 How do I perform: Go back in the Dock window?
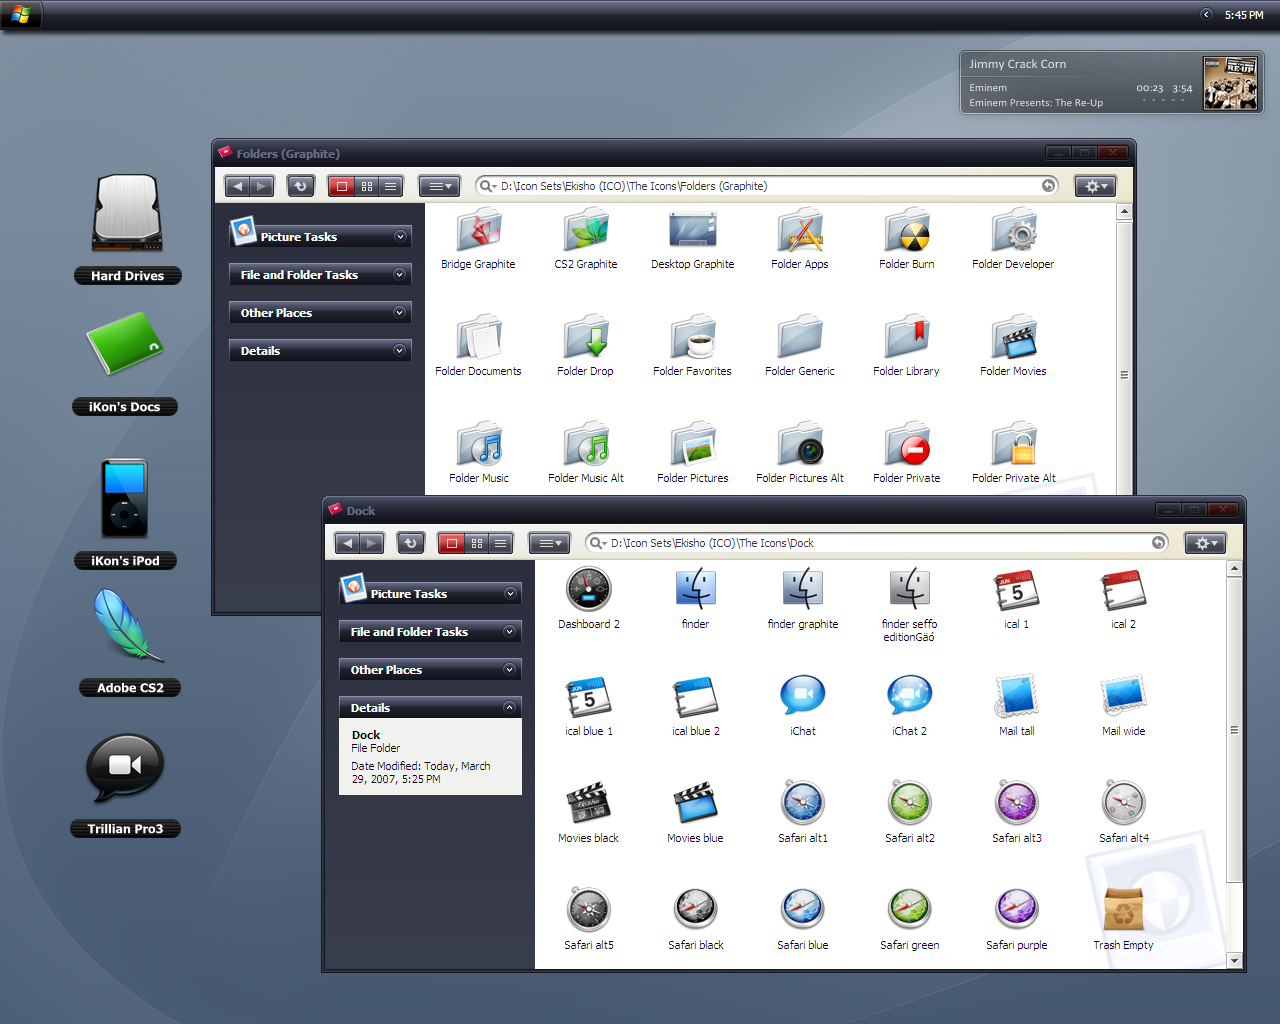point(347,543)
